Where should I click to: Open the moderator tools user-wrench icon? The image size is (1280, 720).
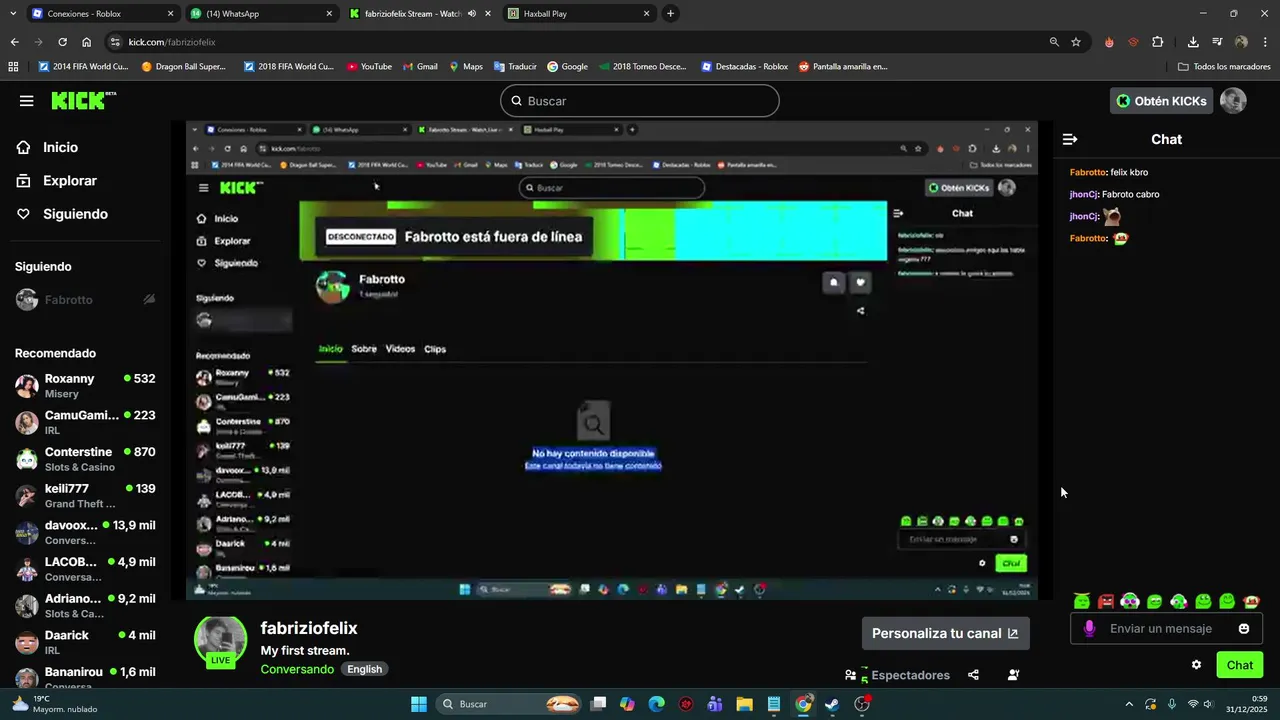click(x=1013, y=675)
